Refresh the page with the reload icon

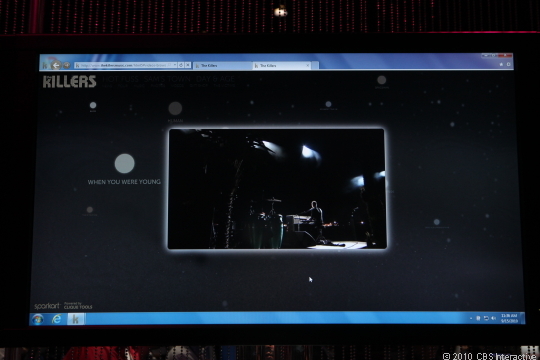tap(181, 65)
